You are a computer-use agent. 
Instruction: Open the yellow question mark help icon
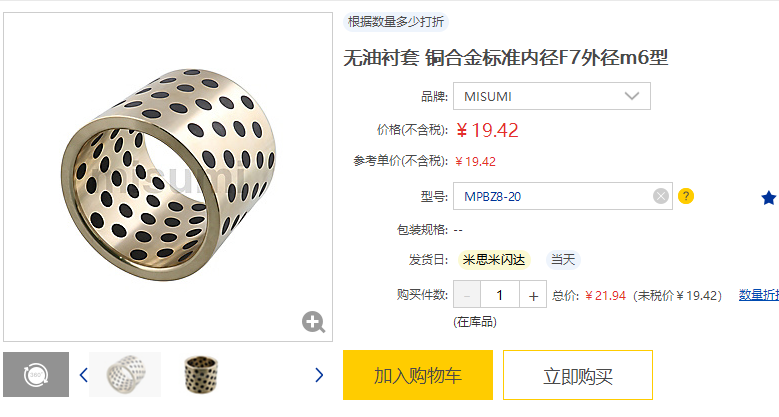coord(686,196)
